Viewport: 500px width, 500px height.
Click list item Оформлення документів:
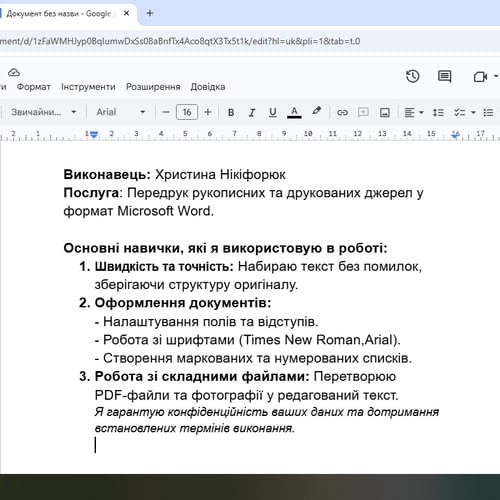point(183,303)
